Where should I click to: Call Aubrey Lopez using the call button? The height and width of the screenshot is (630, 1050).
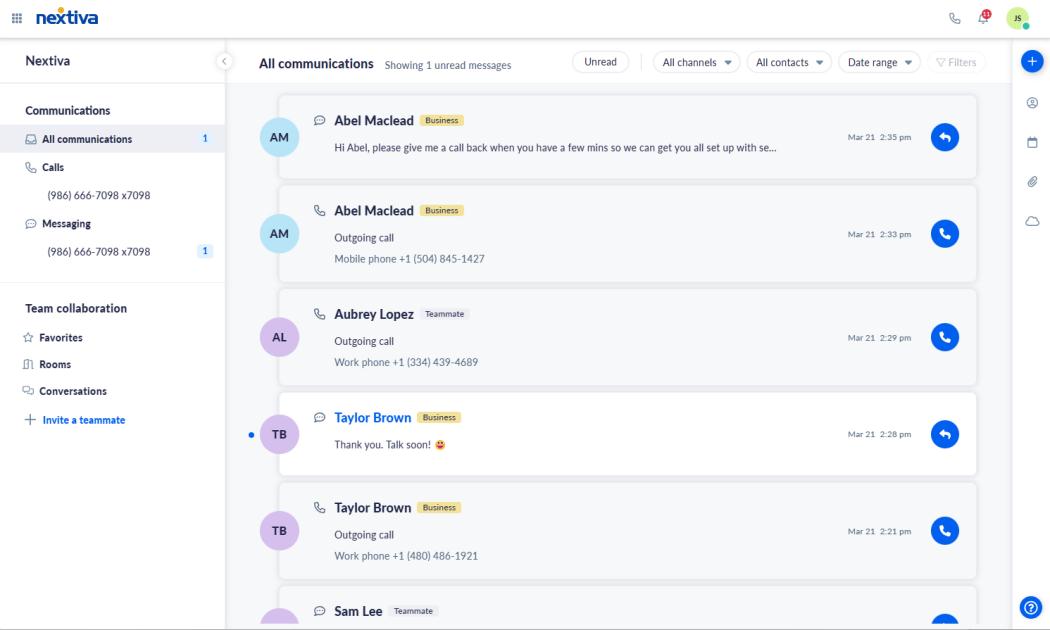[943, 337]
